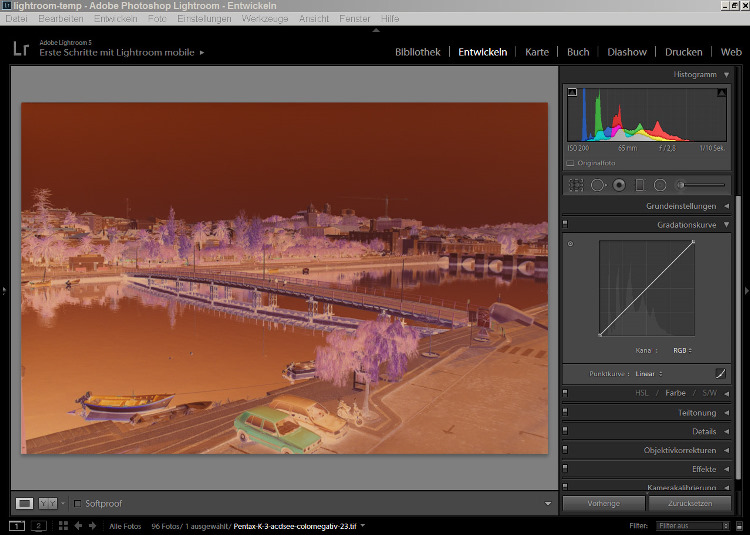Show the grid view icon in filmstrip bar
The width and height of the screenshot is (750, 535).
tap(63, 525)
